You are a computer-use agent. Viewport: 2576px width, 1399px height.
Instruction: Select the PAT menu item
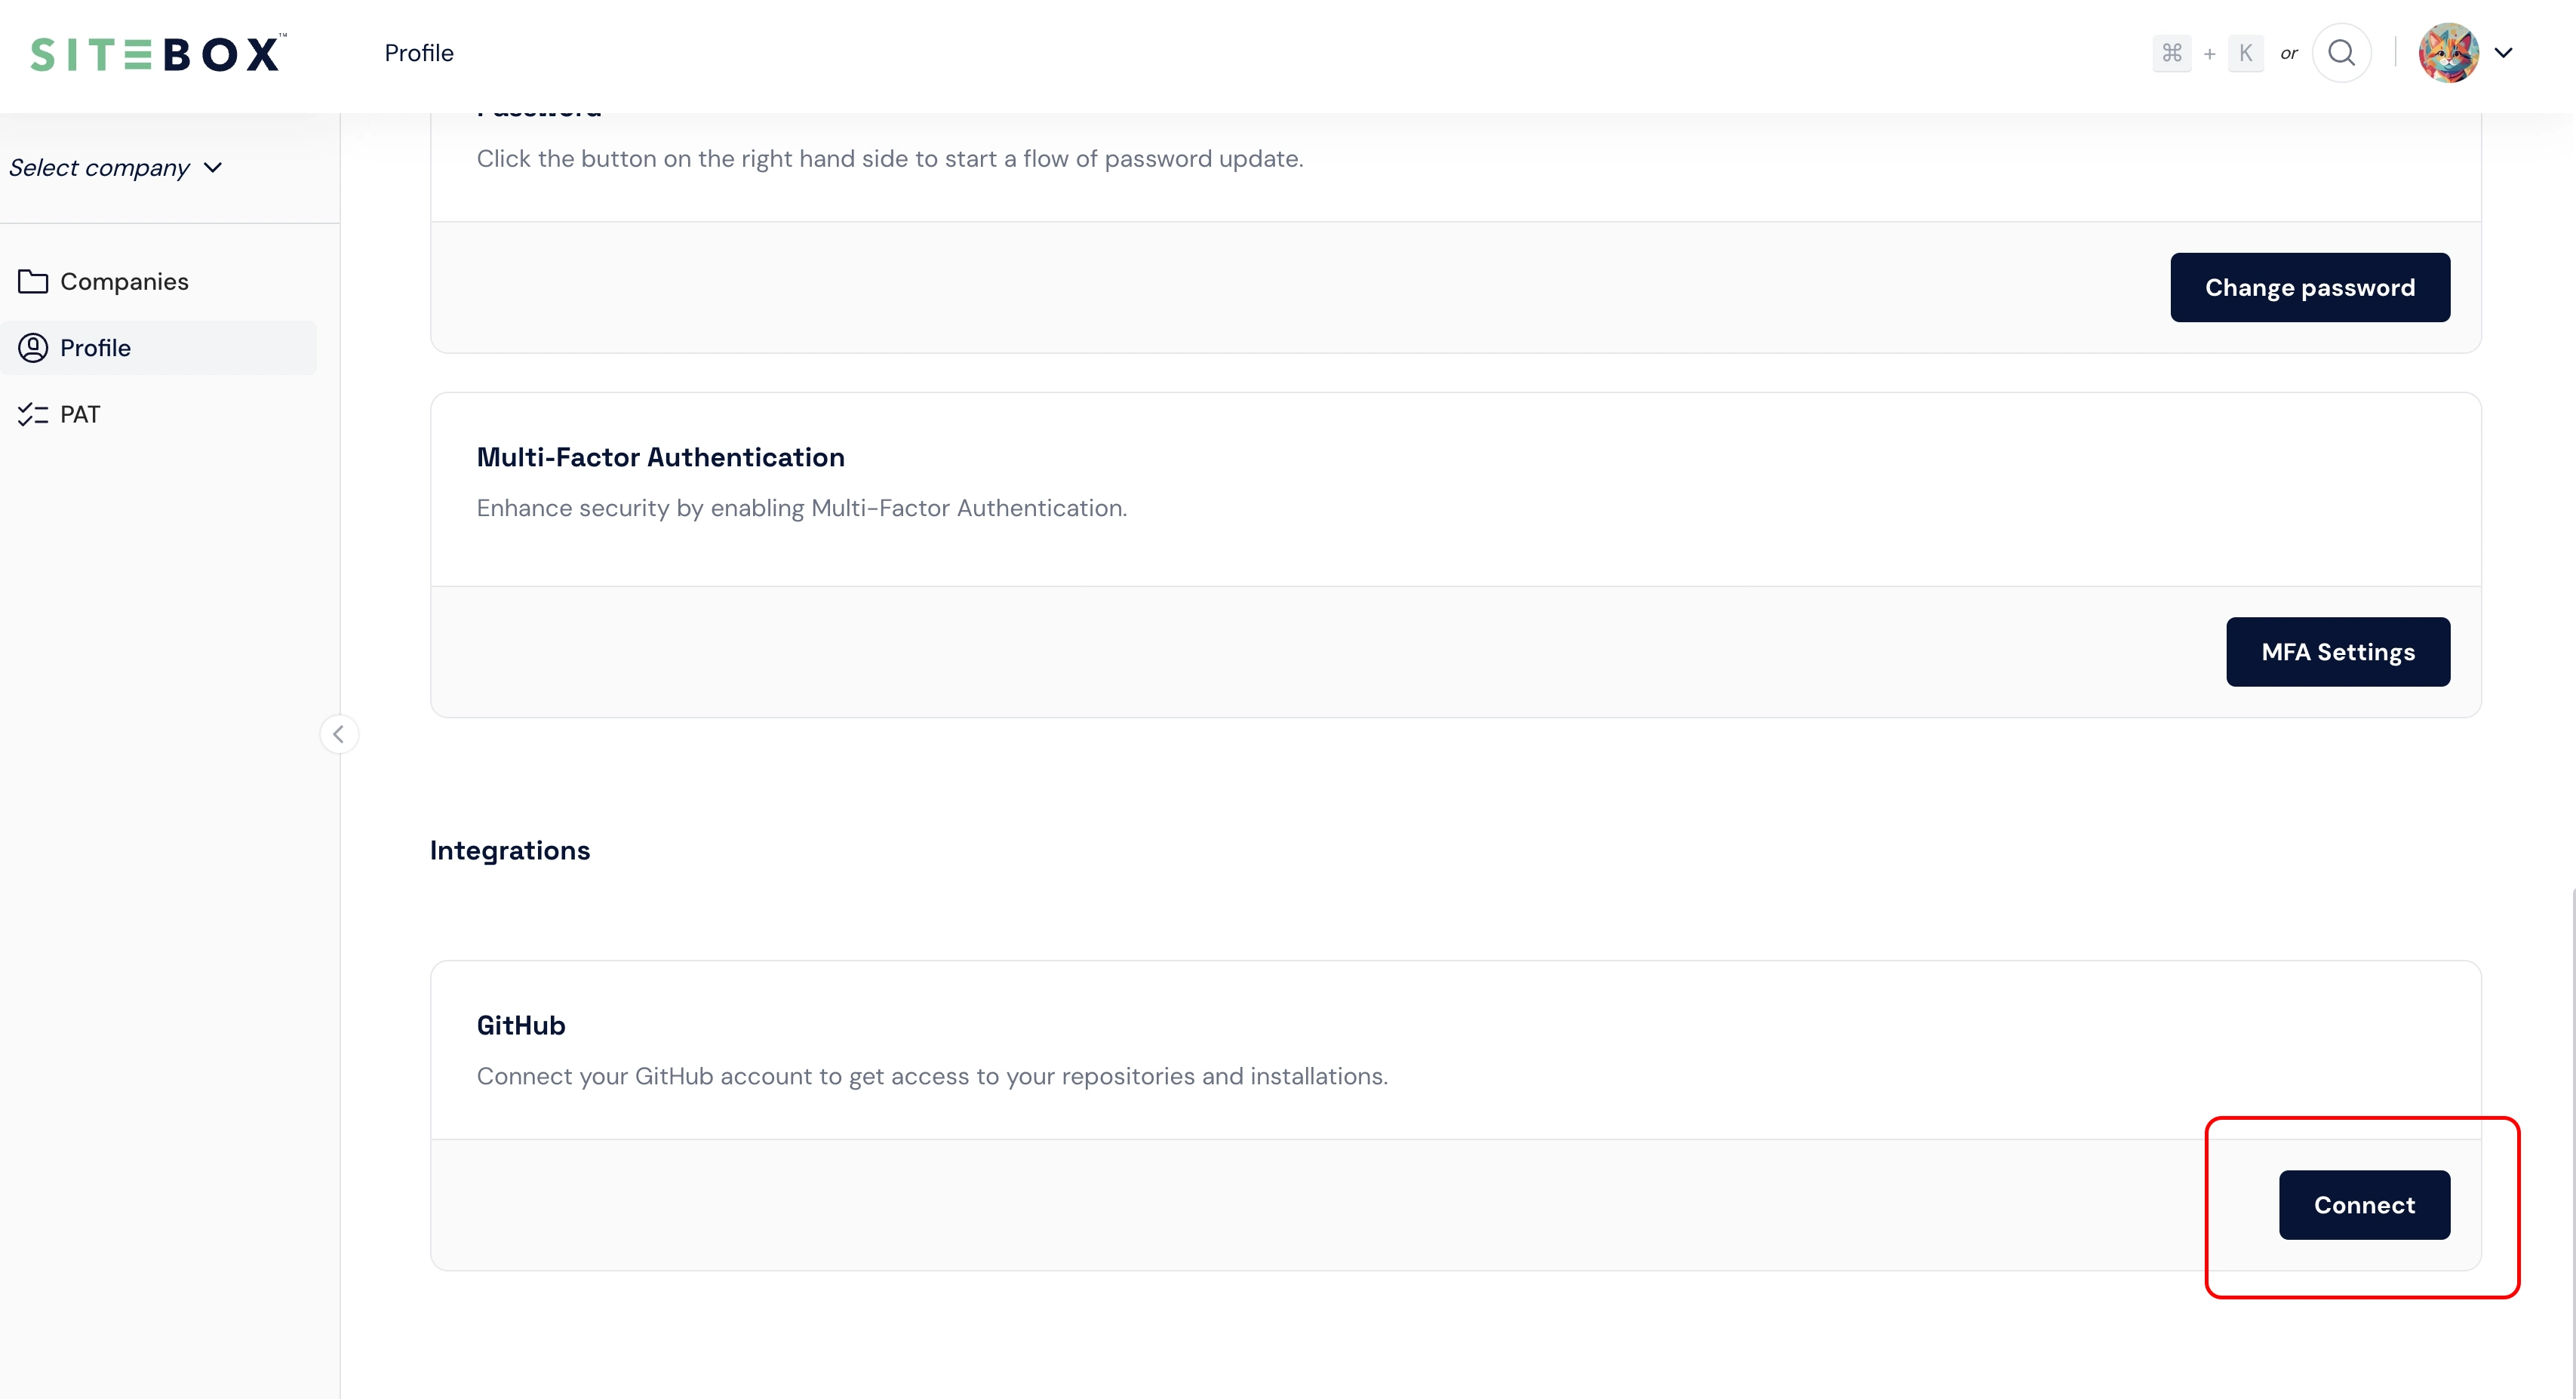79,414
